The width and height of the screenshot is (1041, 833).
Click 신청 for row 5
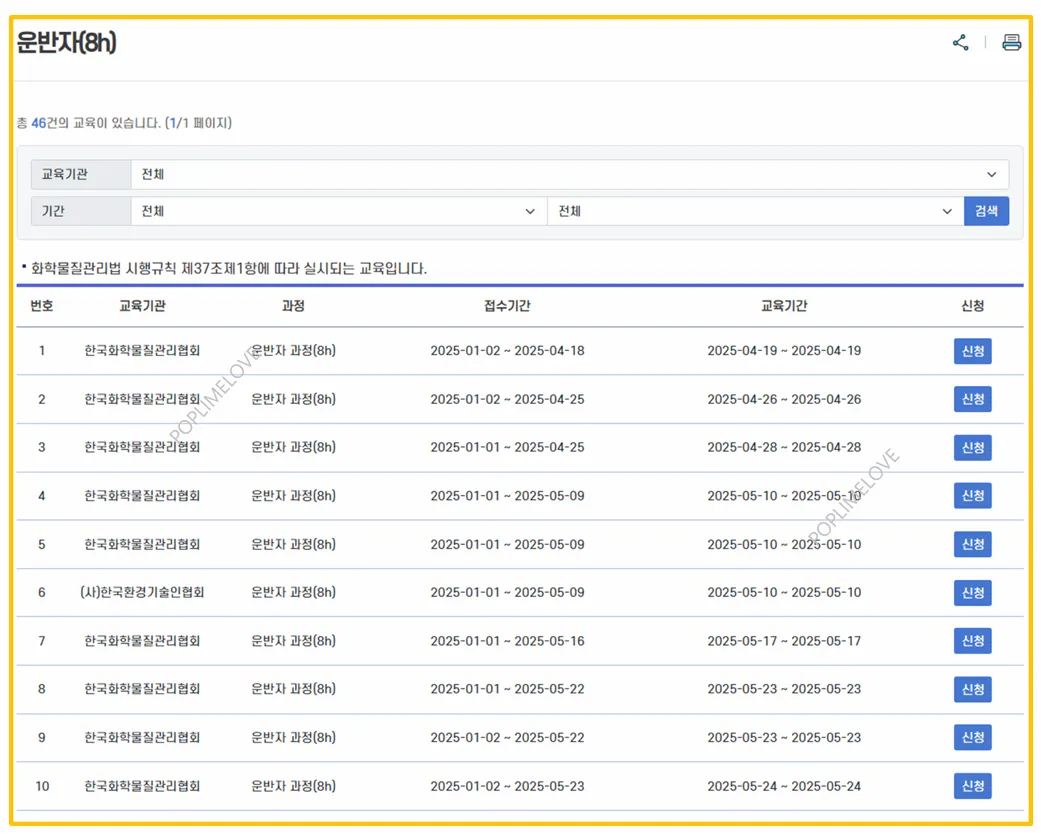[x=973, y=545]
